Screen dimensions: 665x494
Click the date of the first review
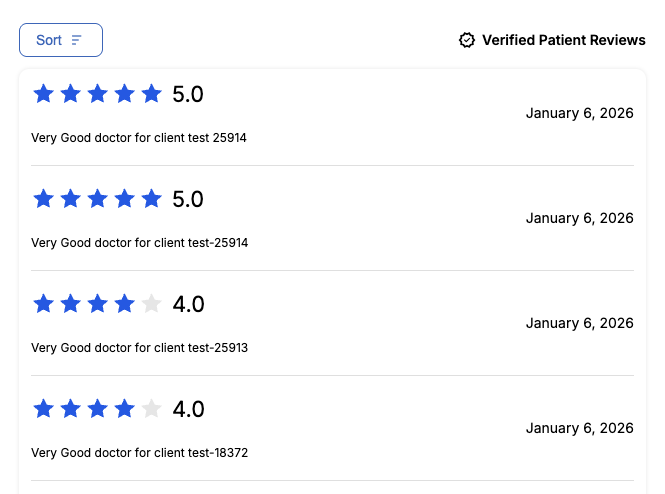[580, 113]
